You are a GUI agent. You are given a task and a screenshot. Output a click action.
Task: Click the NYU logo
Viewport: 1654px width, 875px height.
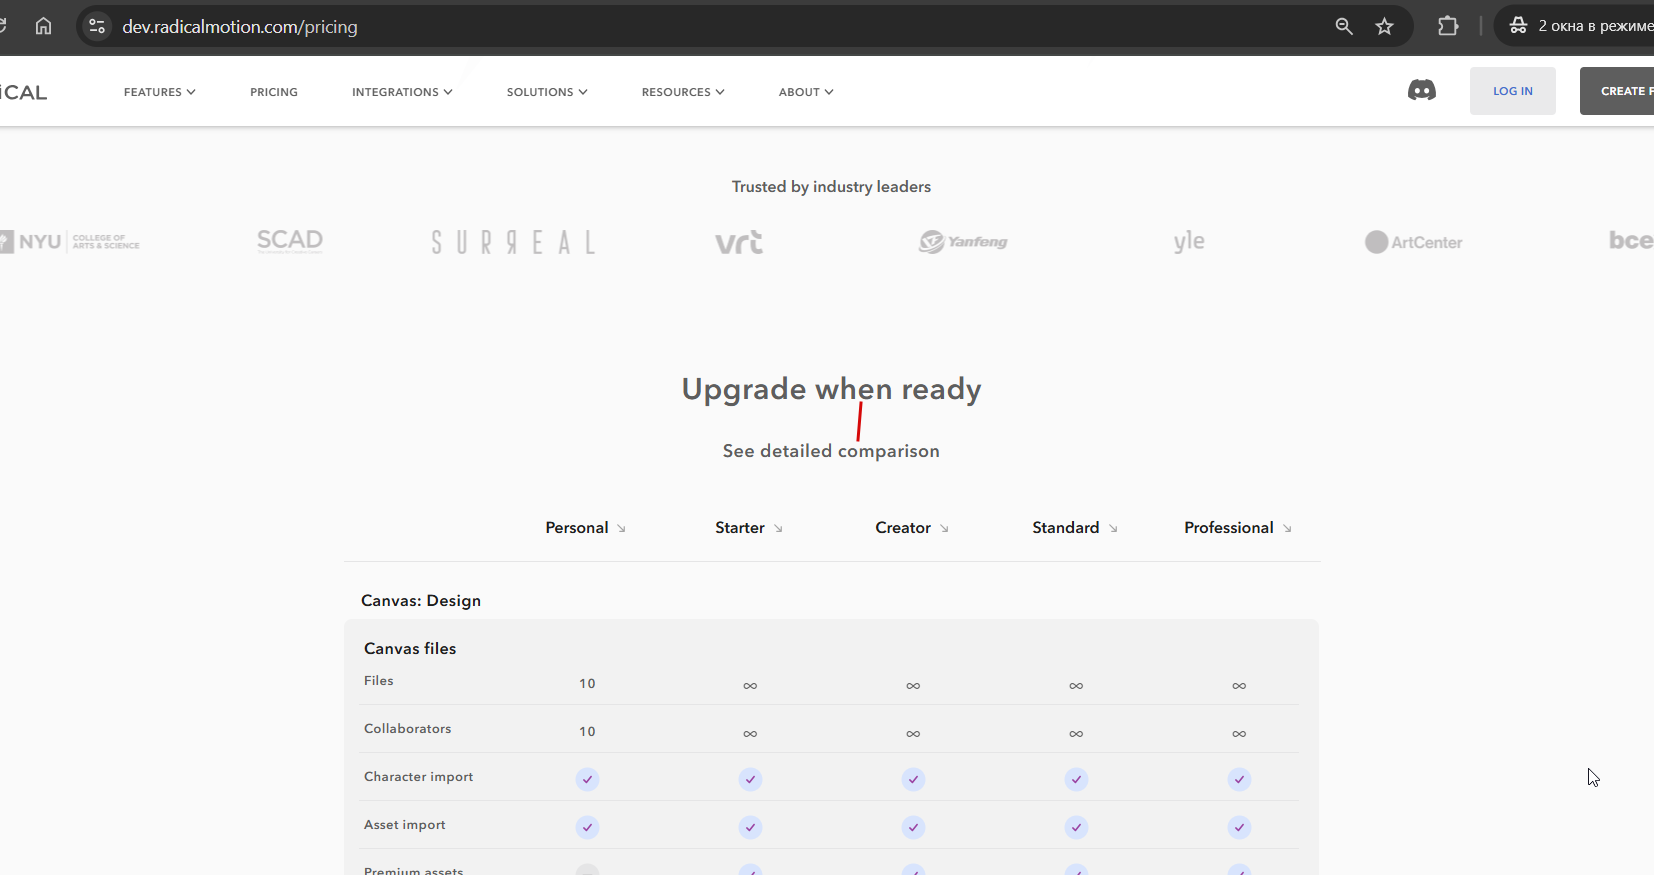coord(70,242)
